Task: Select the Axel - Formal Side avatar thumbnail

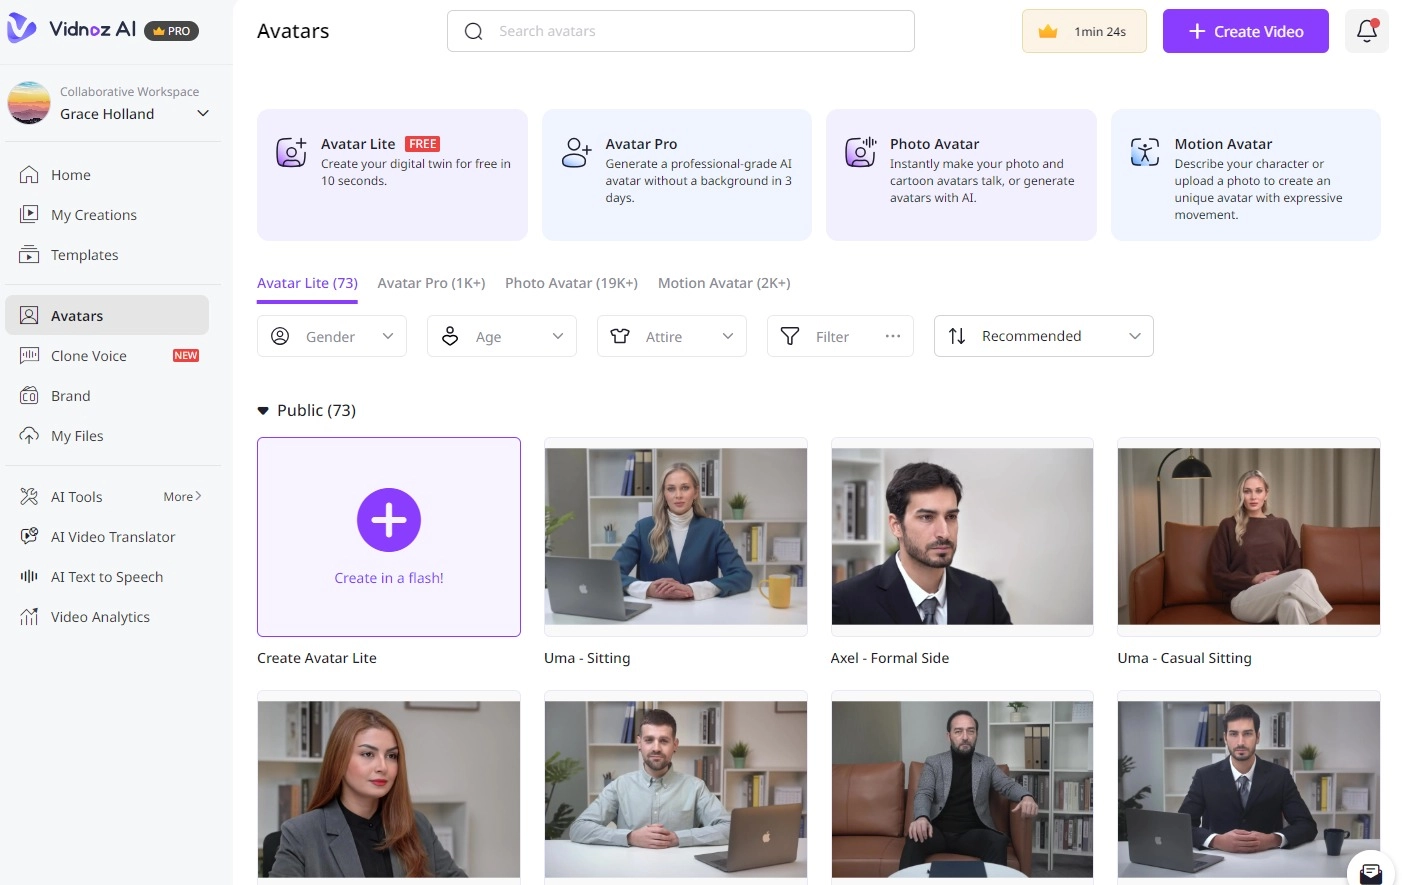Action: click(962, 536)
